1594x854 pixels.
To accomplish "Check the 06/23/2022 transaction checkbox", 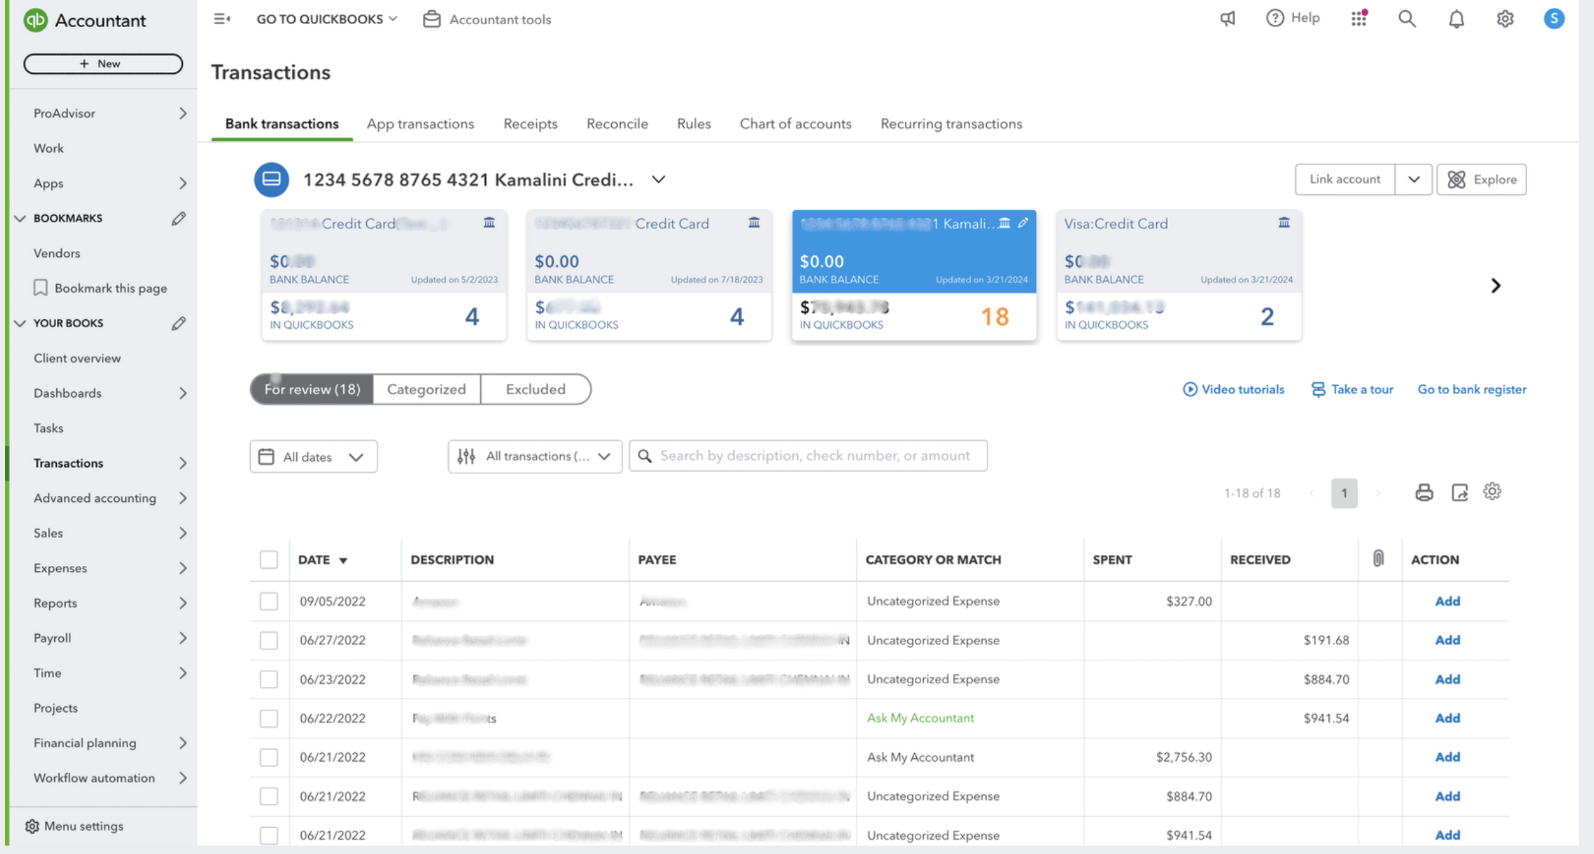I will tap(269, 679).
